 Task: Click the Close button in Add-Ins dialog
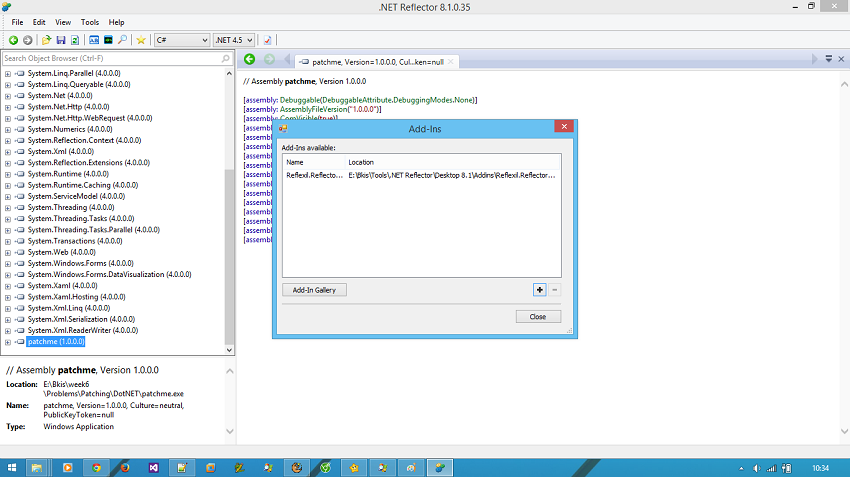click(x=538, y=317)
